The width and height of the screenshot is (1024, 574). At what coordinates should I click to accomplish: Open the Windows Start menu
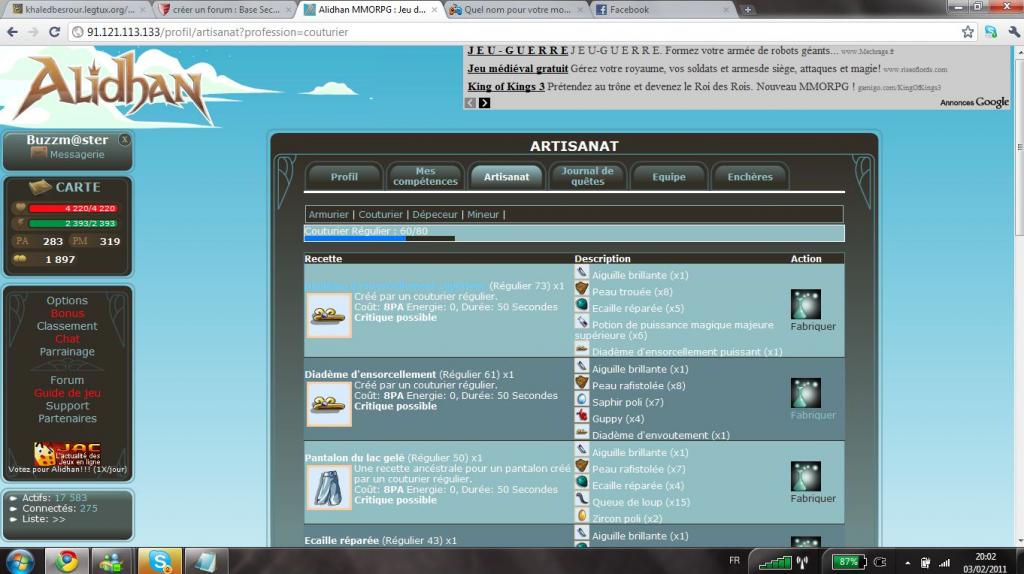click(19, 561)
